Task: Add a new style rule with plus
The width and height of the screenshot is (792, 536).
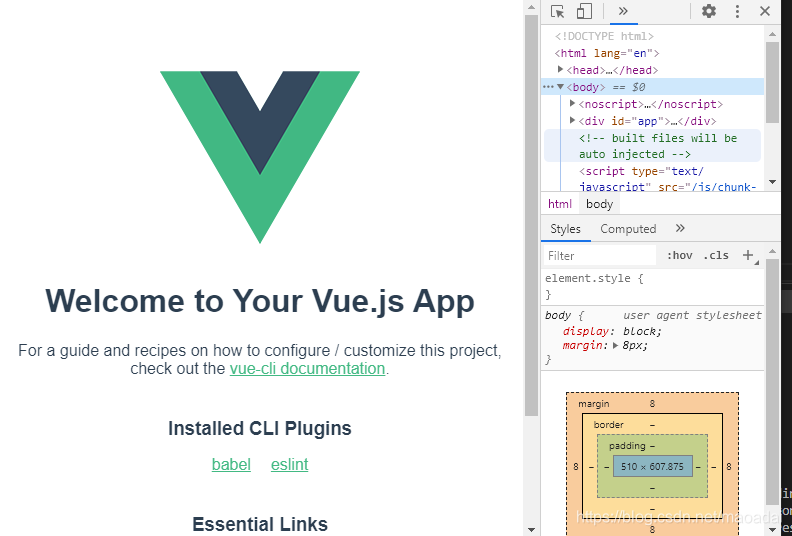Action: click(749, 256)
